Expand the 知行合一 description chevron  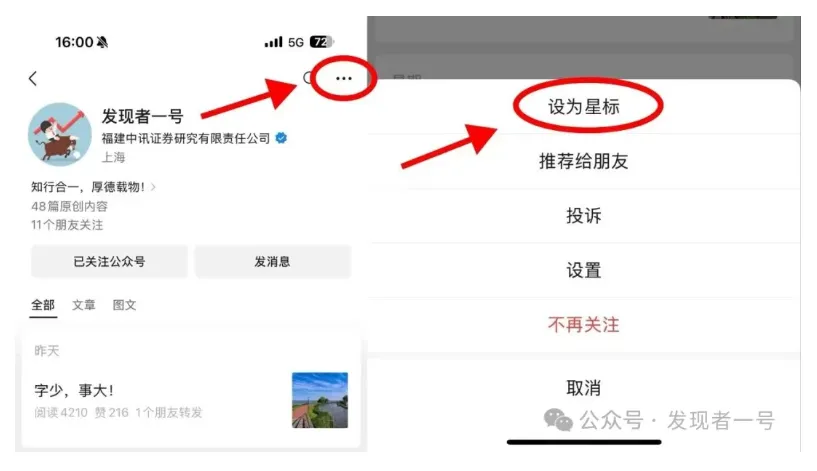point(153,187)
